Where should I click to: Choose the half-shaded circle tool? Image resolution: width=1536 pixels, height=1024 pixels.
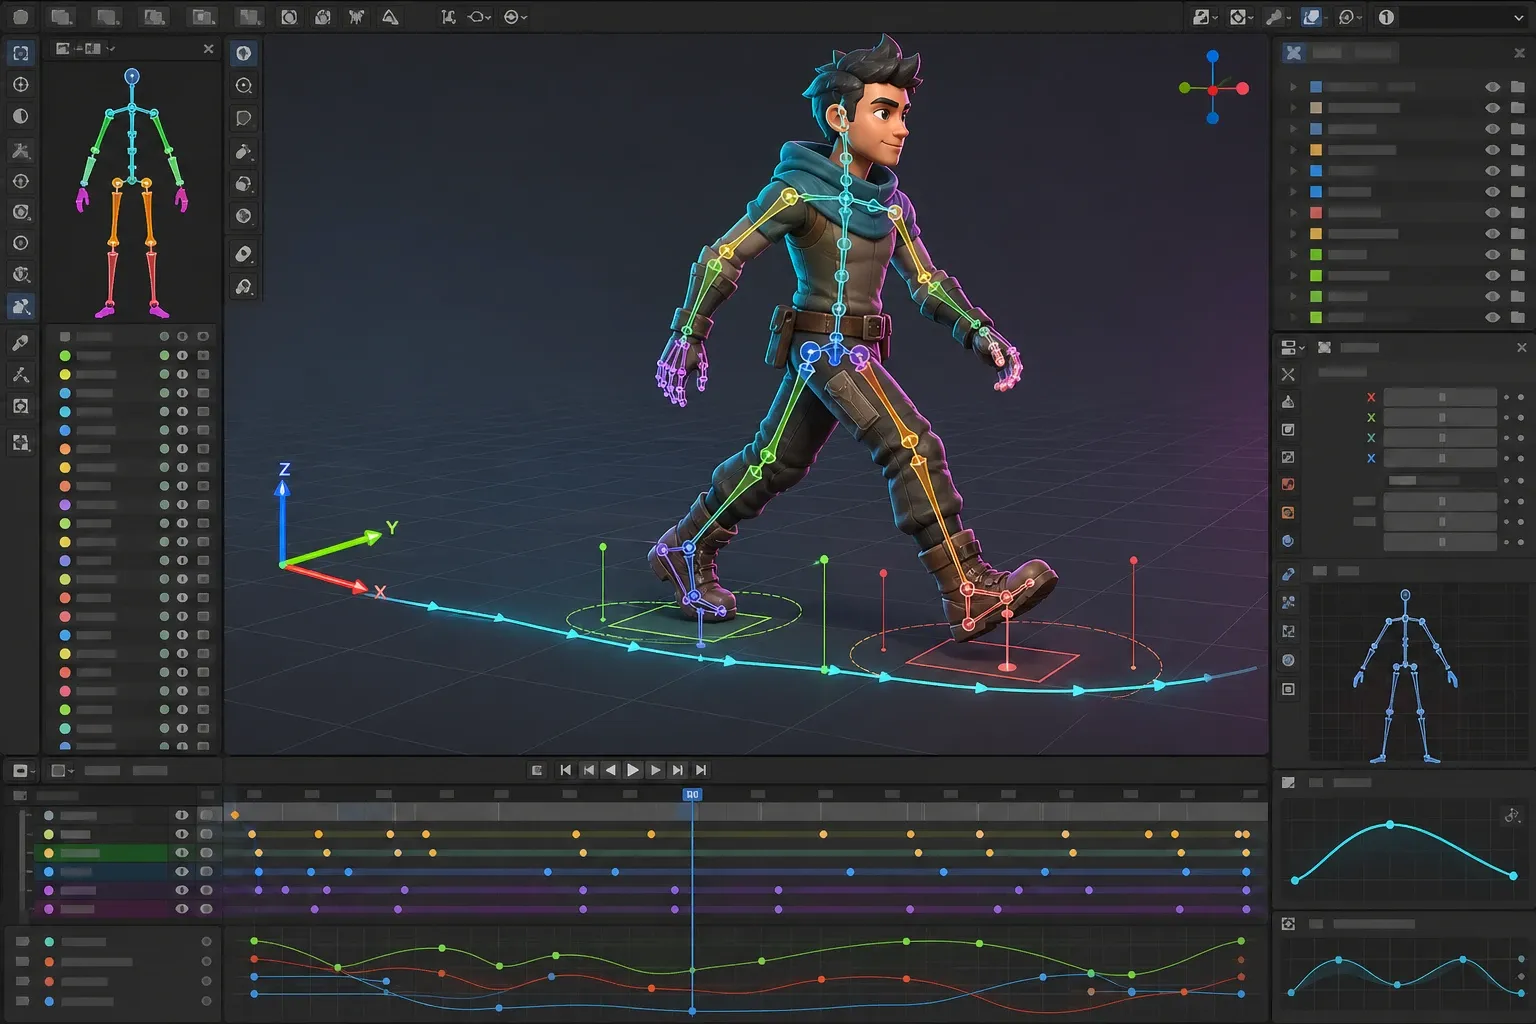pyautogui.click(x=20, y=116)
